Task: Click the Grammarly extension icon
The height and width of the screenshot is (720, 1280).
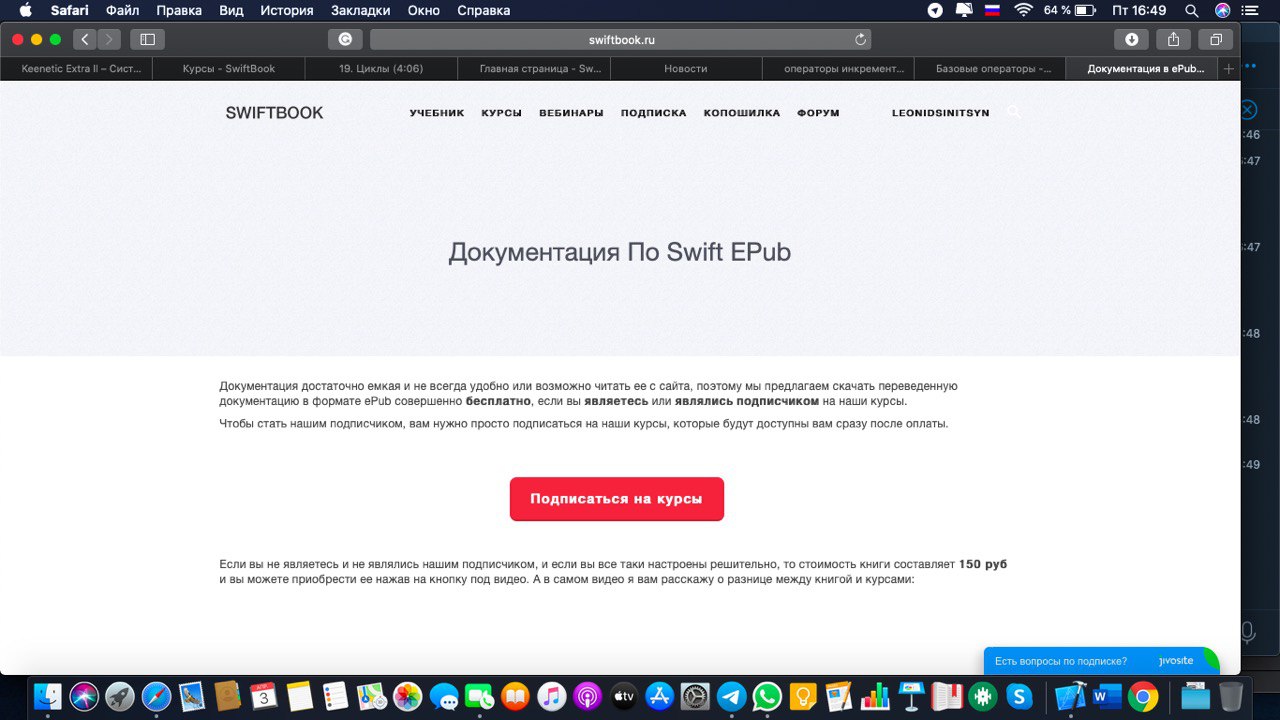Action: click(x=345, y=39)
